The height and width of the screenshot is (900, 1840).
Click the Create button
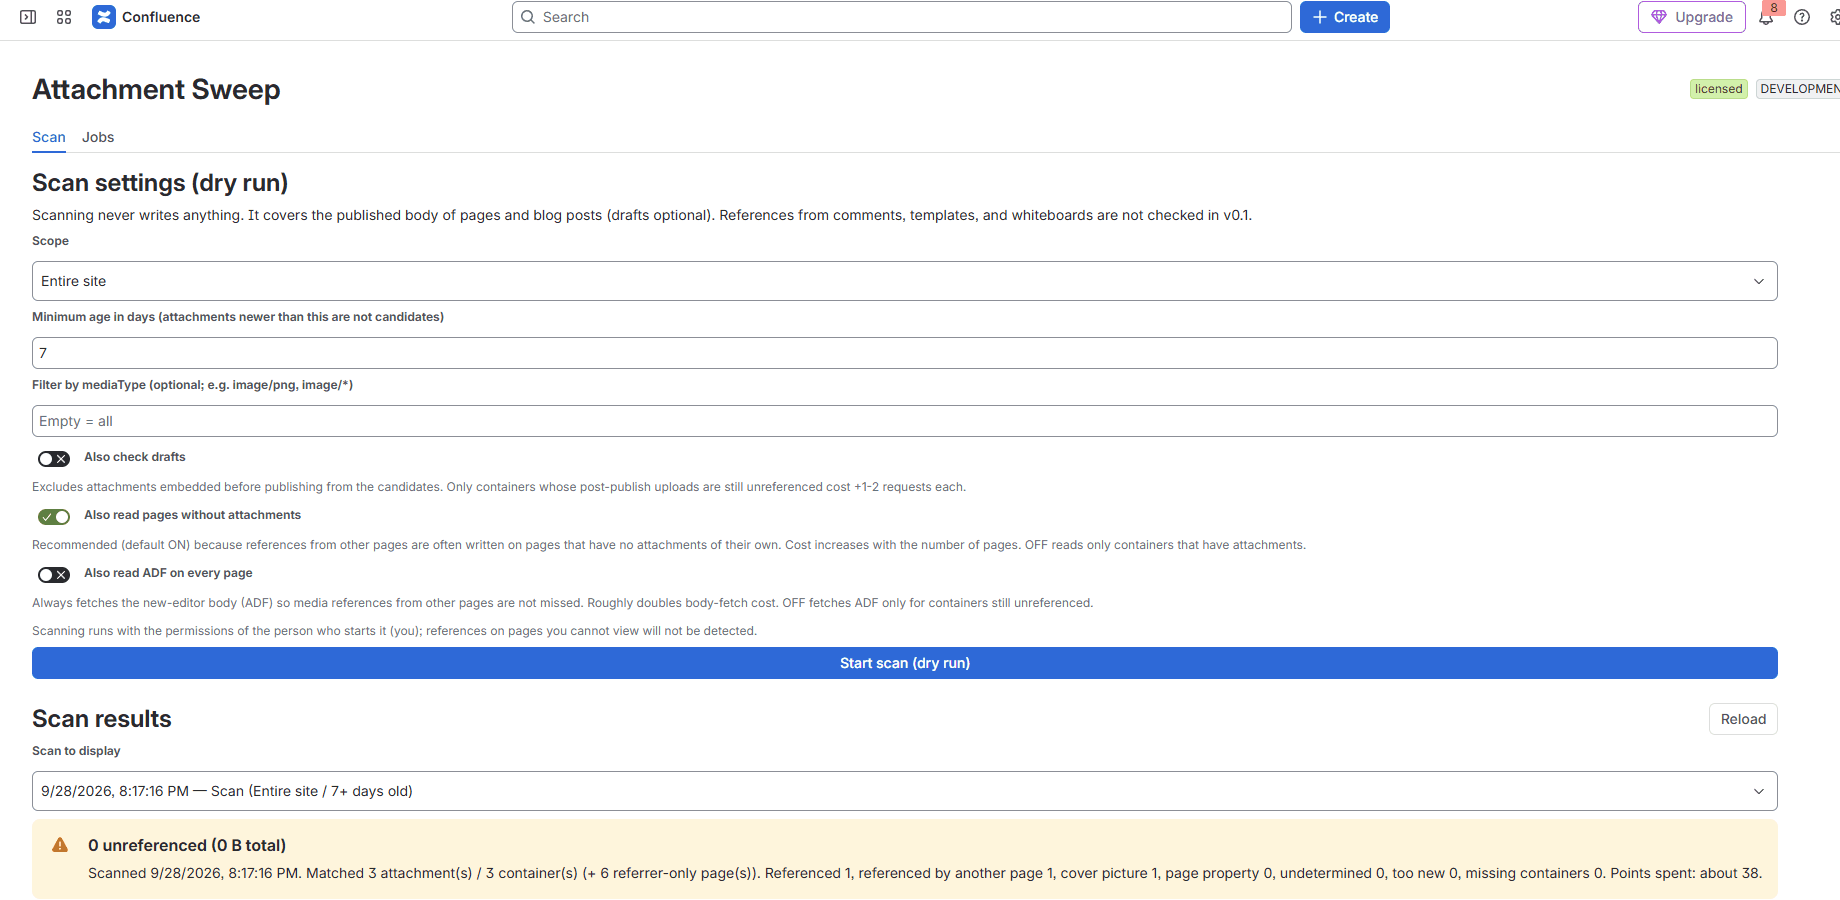(x=1345, y=17)
